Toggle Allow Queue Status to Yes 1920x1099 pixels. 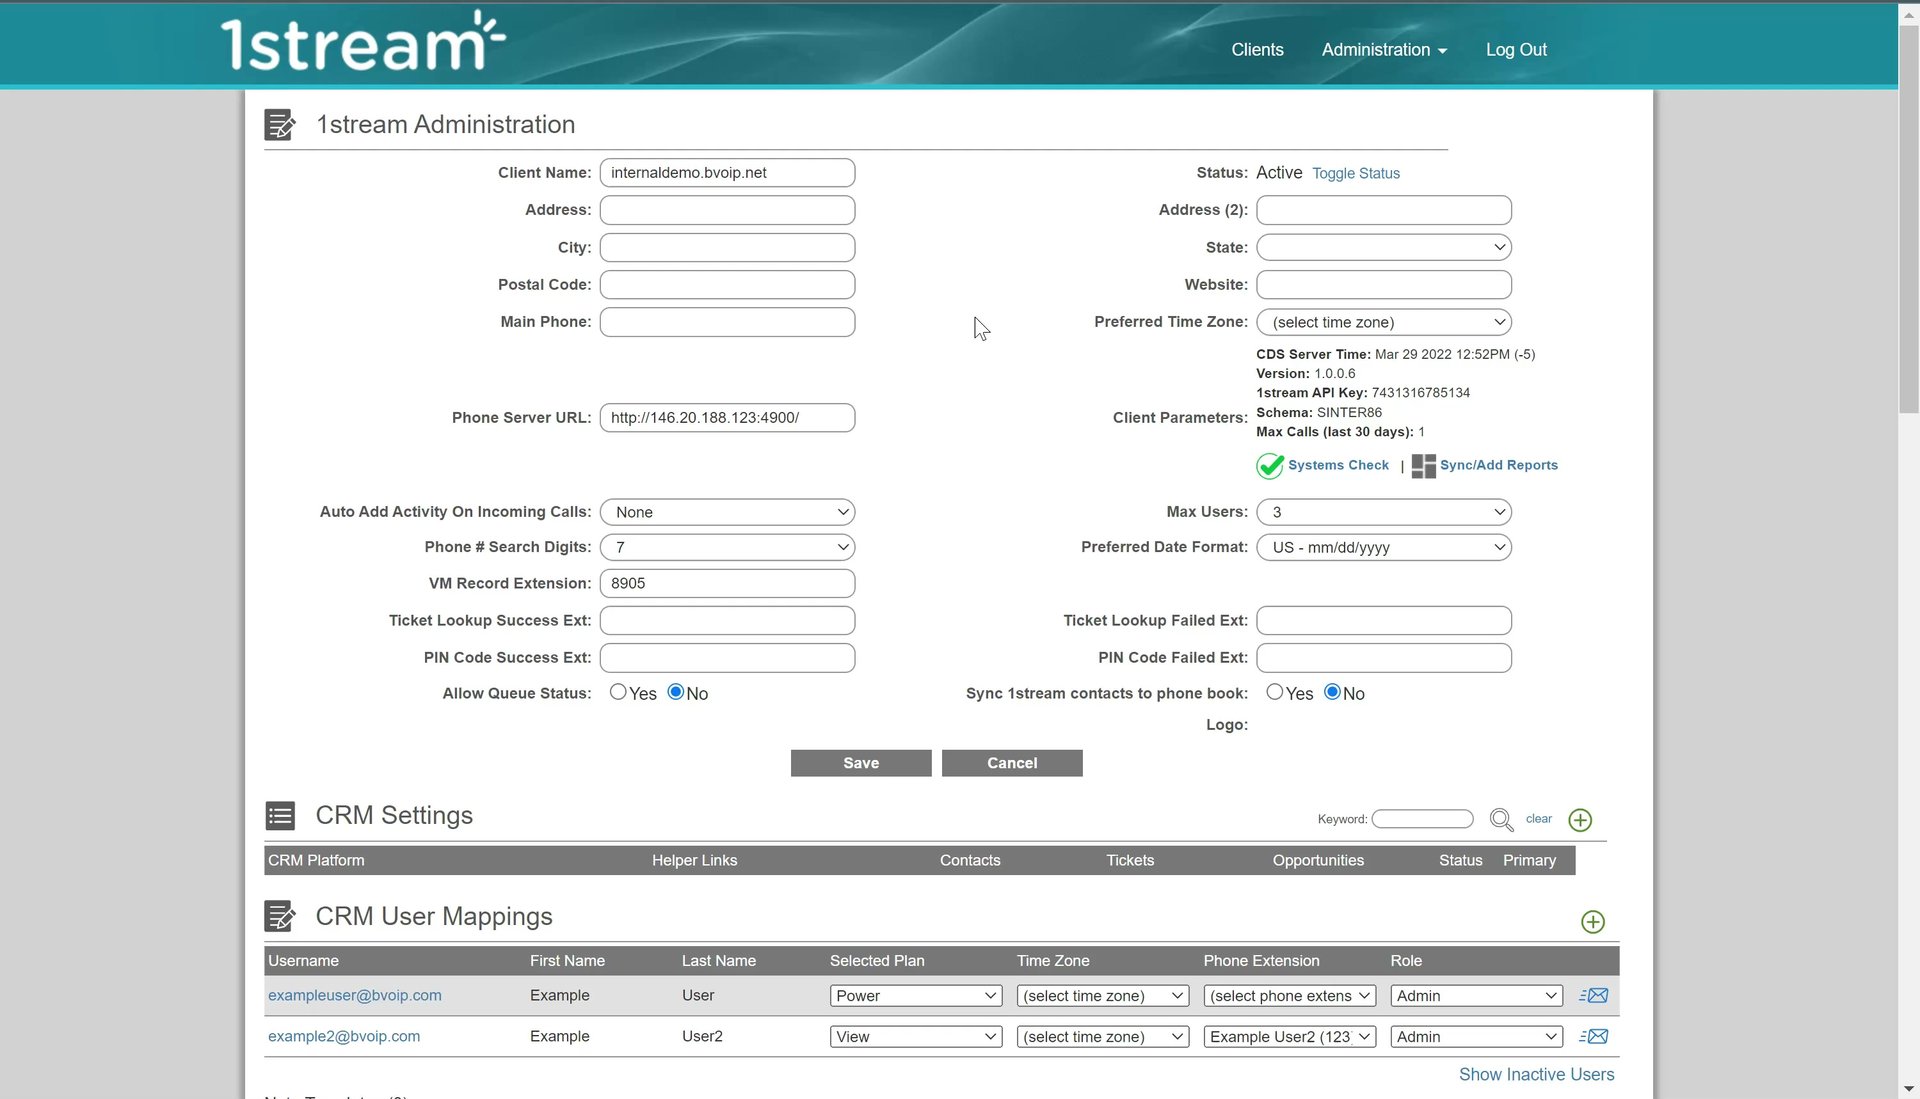point(616,691)
